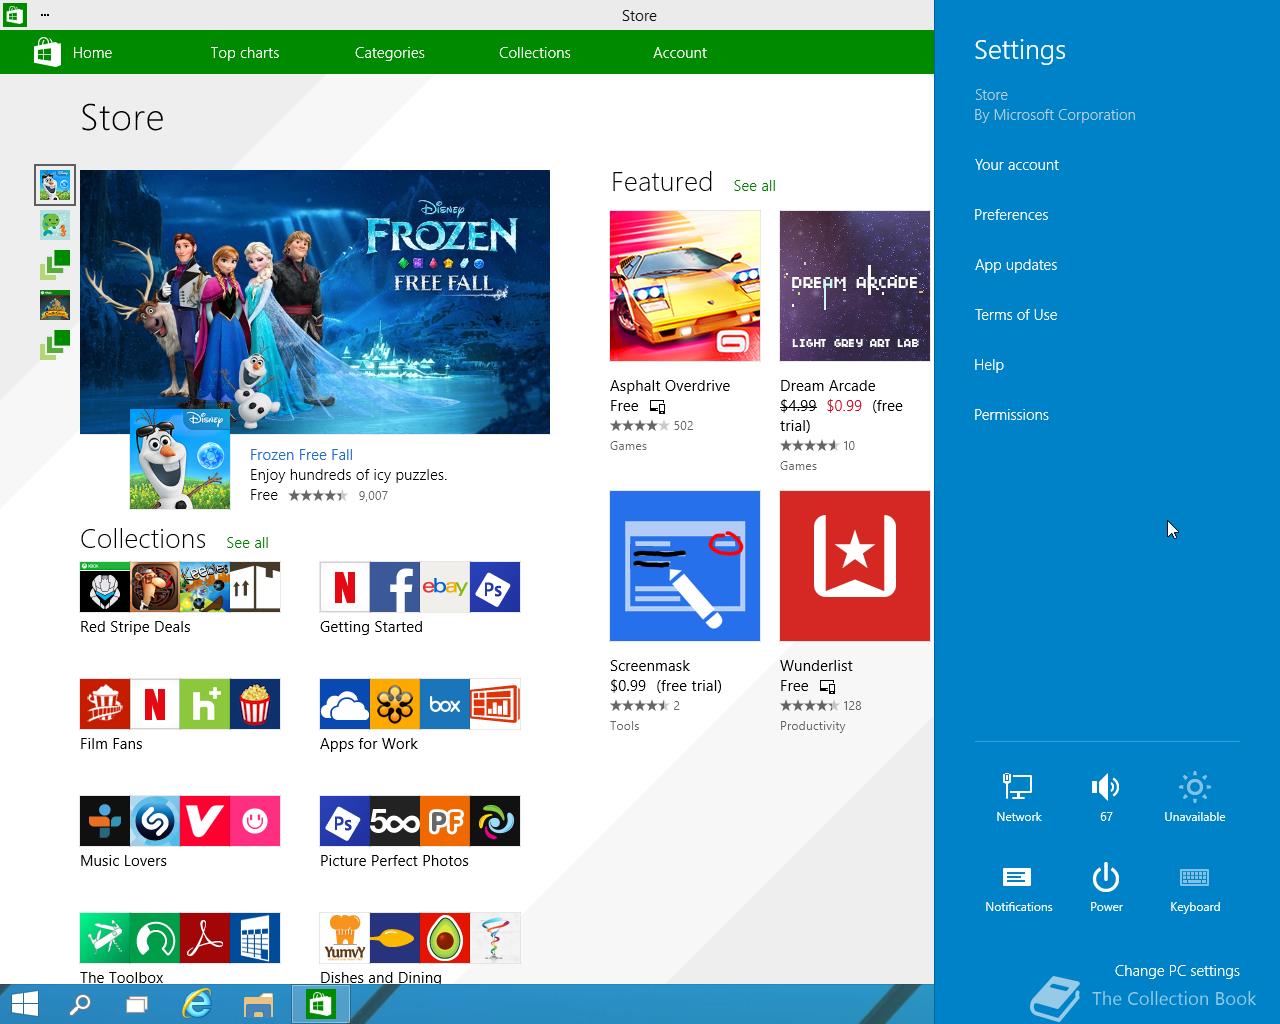Click the Facebook icon in Getting Started

pos(395,587)
